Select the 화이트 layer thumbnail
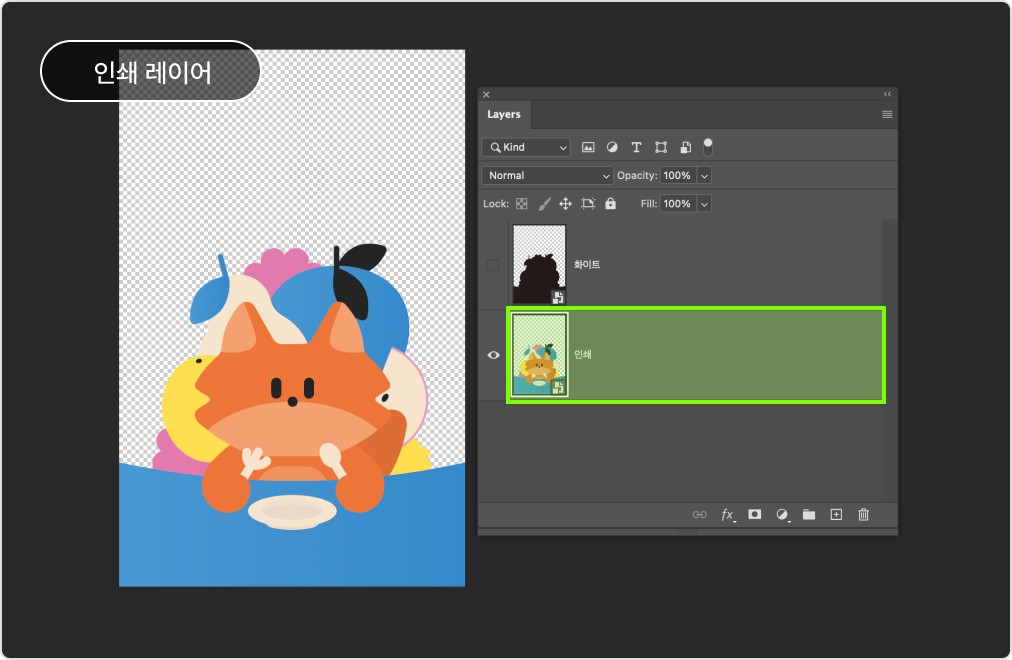This screenshot has height=660, width=1012. tap(539, 264)
